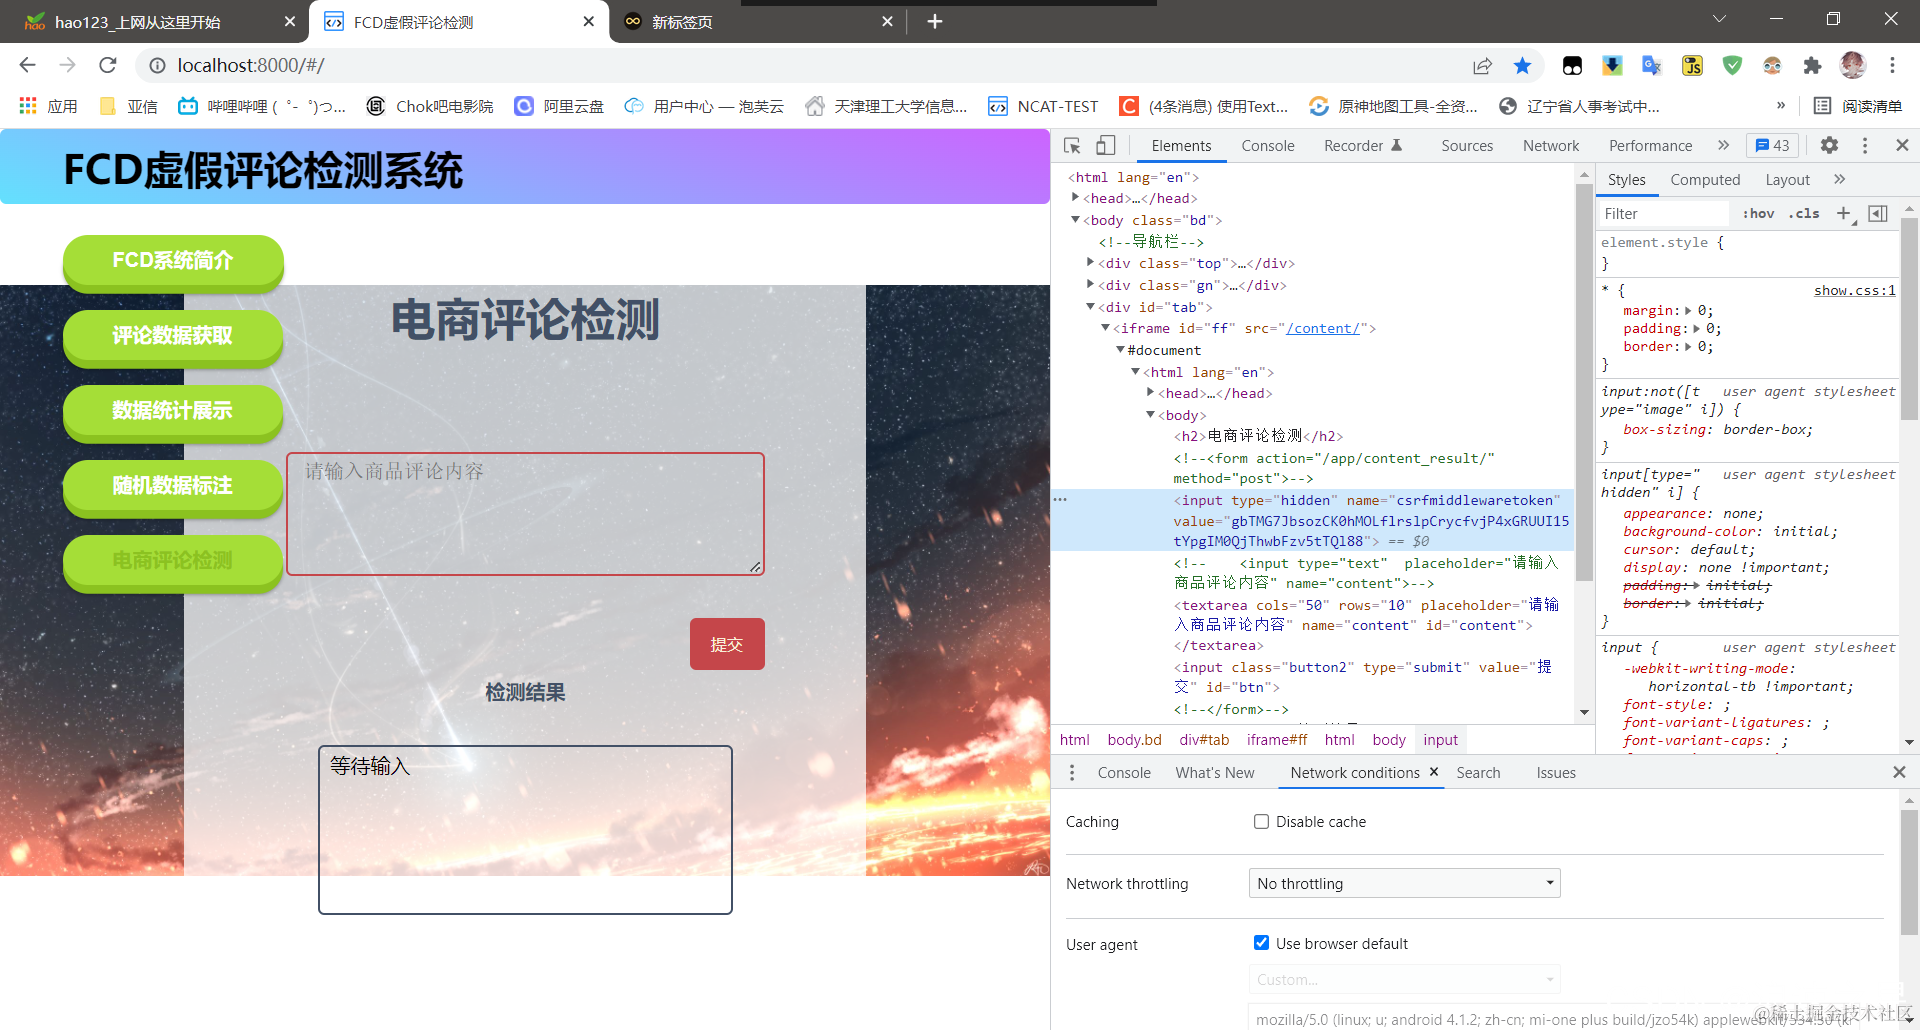
Task: Click the back navigation arrow
Action: (26, 65)
